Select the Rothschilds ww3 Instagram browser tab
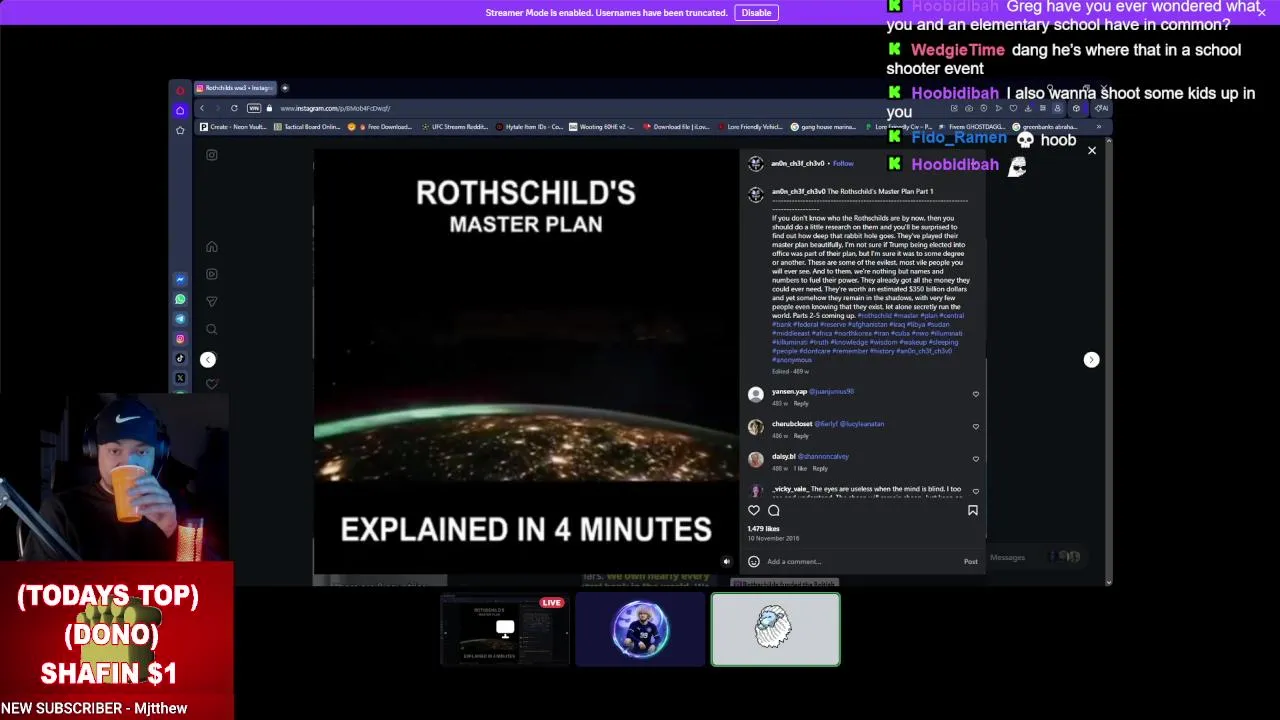The width and height of the screenshot is (1280, 720). coord(235,88)
